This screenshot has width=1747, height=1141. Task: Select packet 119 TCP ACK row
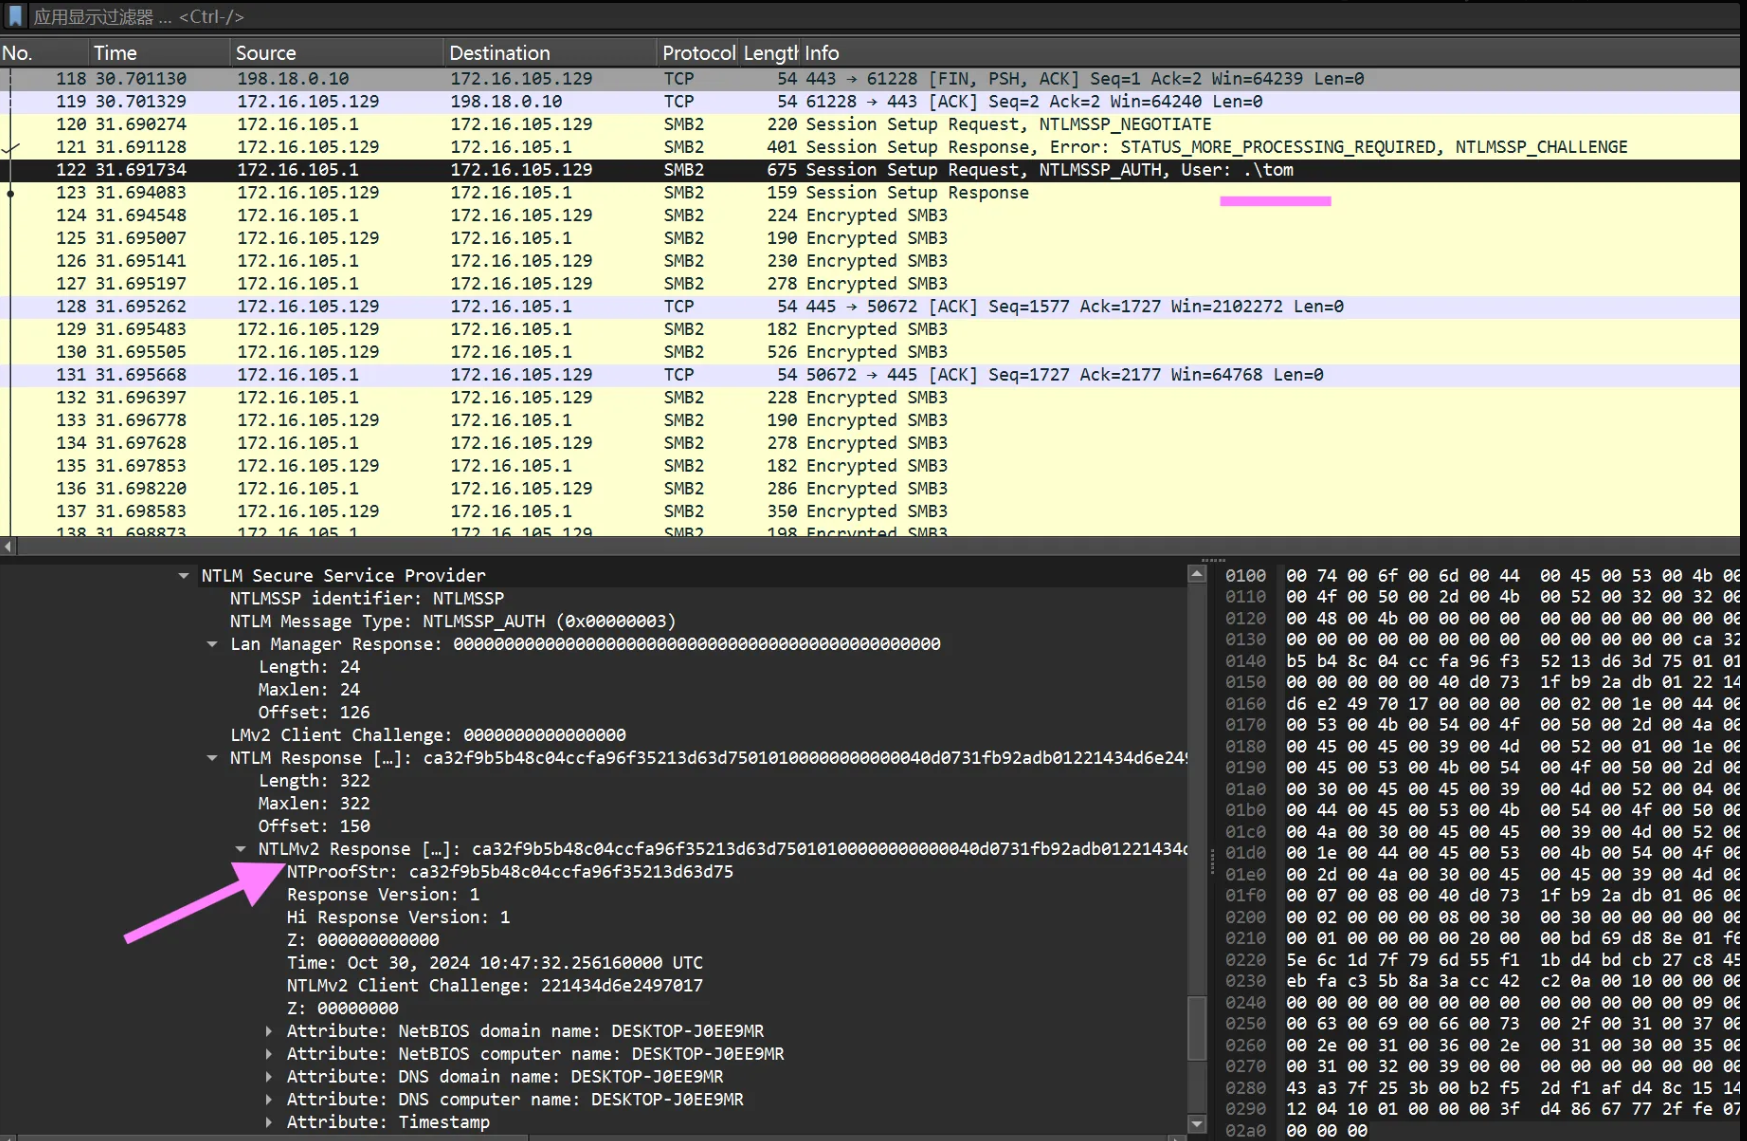point(870,102)
